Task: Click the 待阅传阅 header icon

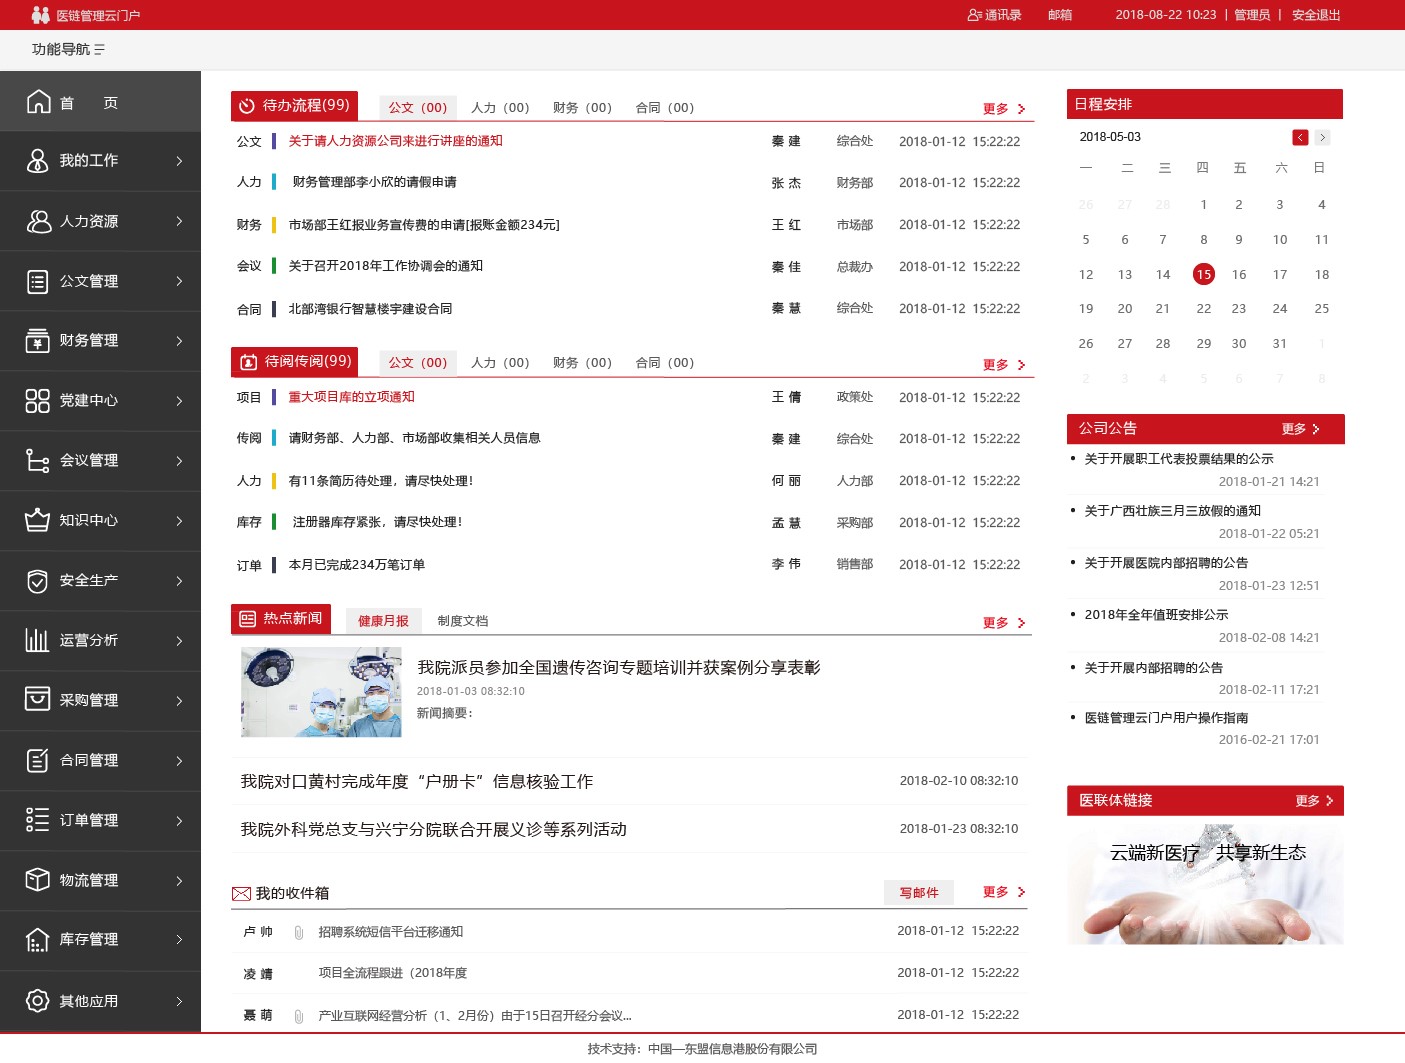Action: [x=248, y=362]
